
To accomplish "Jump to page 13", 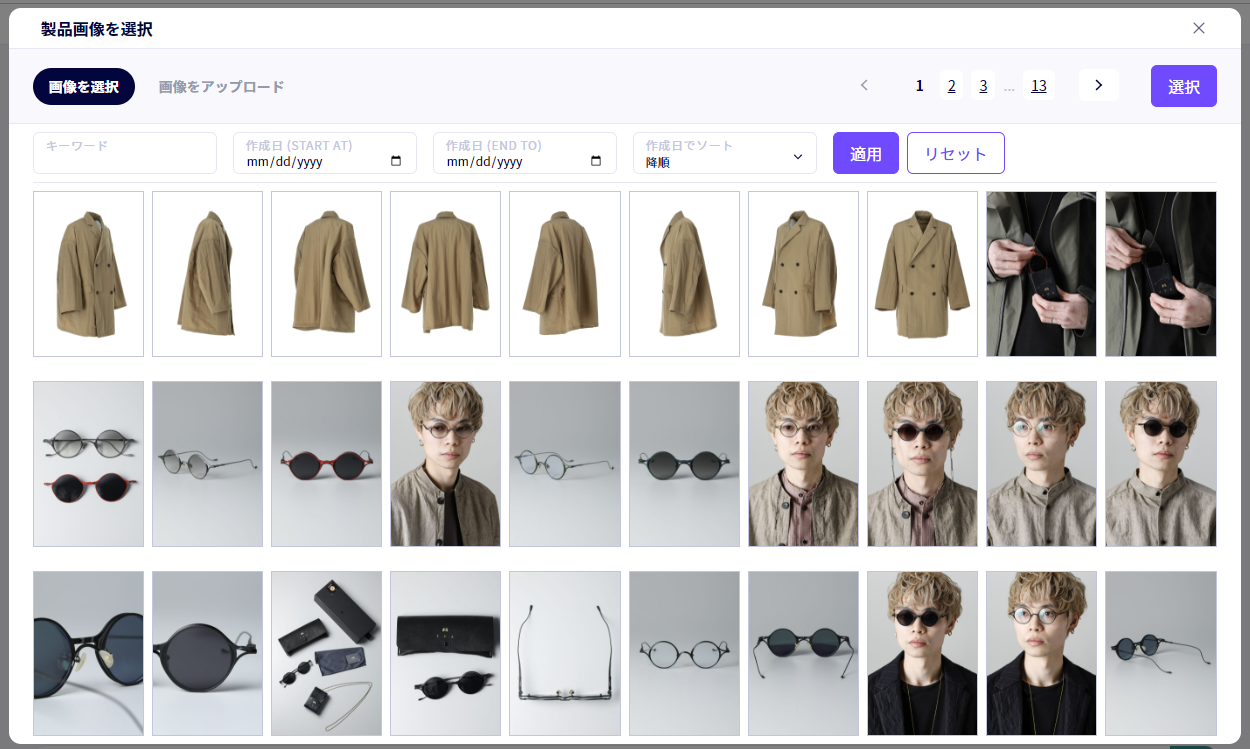I will click(x=1039, y=85).
